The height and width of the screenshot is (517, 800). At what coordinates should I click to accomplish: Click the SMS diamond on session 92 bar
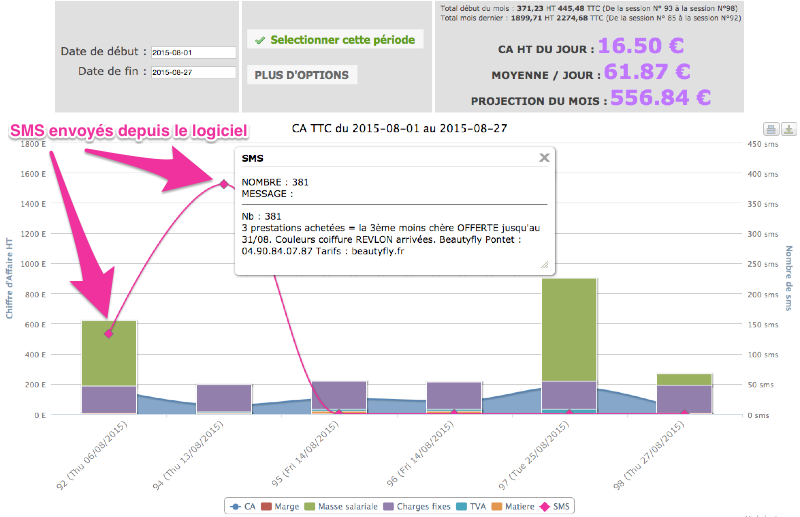(109, 333)
